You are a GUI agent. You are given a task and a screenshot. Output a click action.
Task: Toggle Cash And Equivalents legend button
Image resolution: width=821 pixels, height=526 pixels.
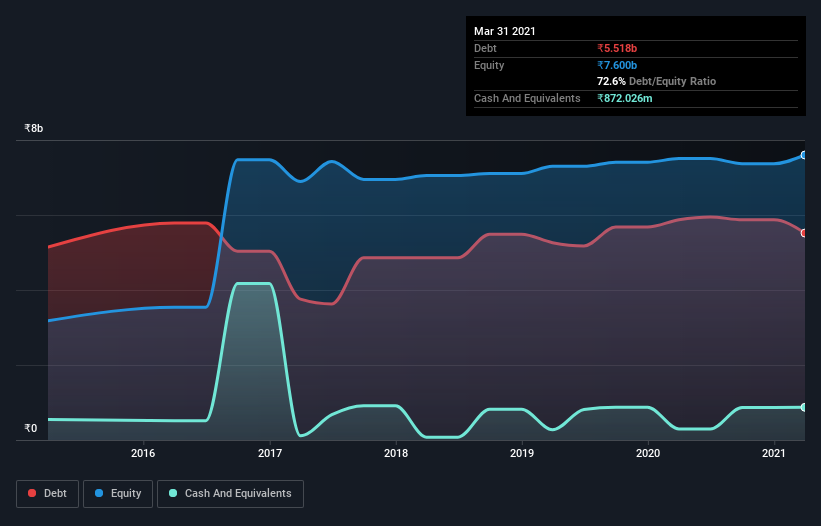tap(230, 494)
